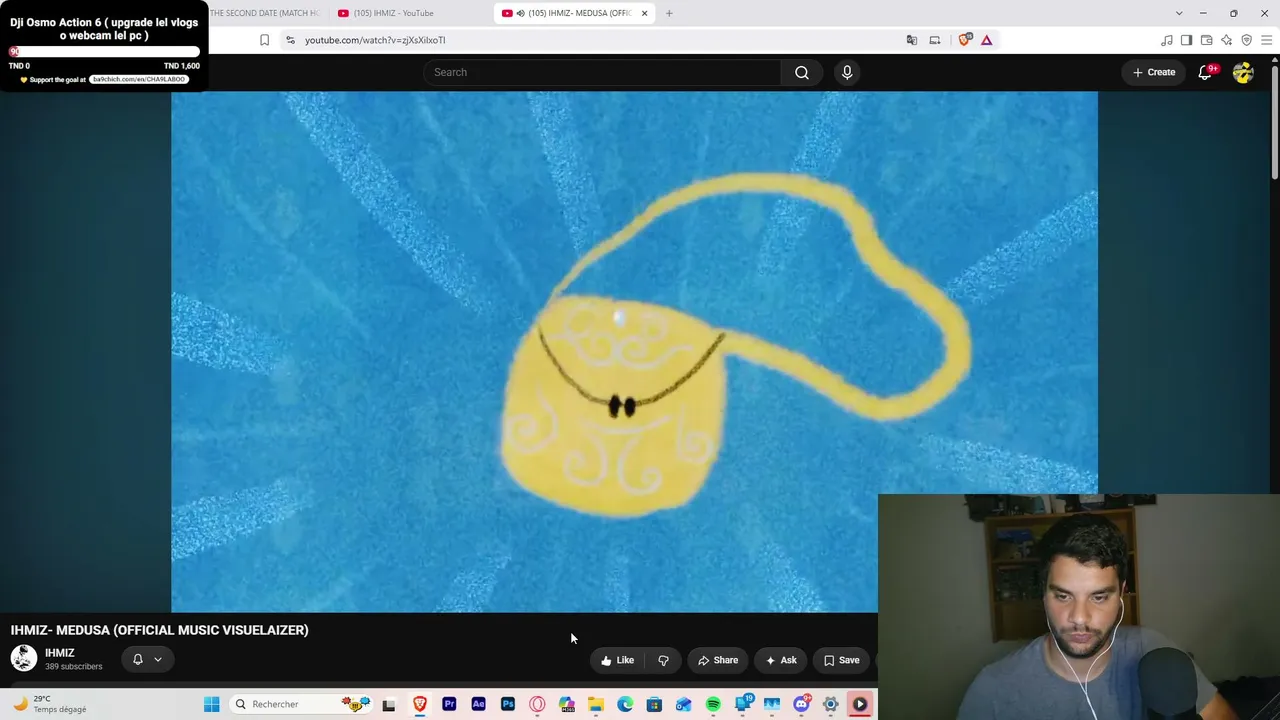
Task: Open Brave Wallet icon
Action: [x=1207, y=40]
